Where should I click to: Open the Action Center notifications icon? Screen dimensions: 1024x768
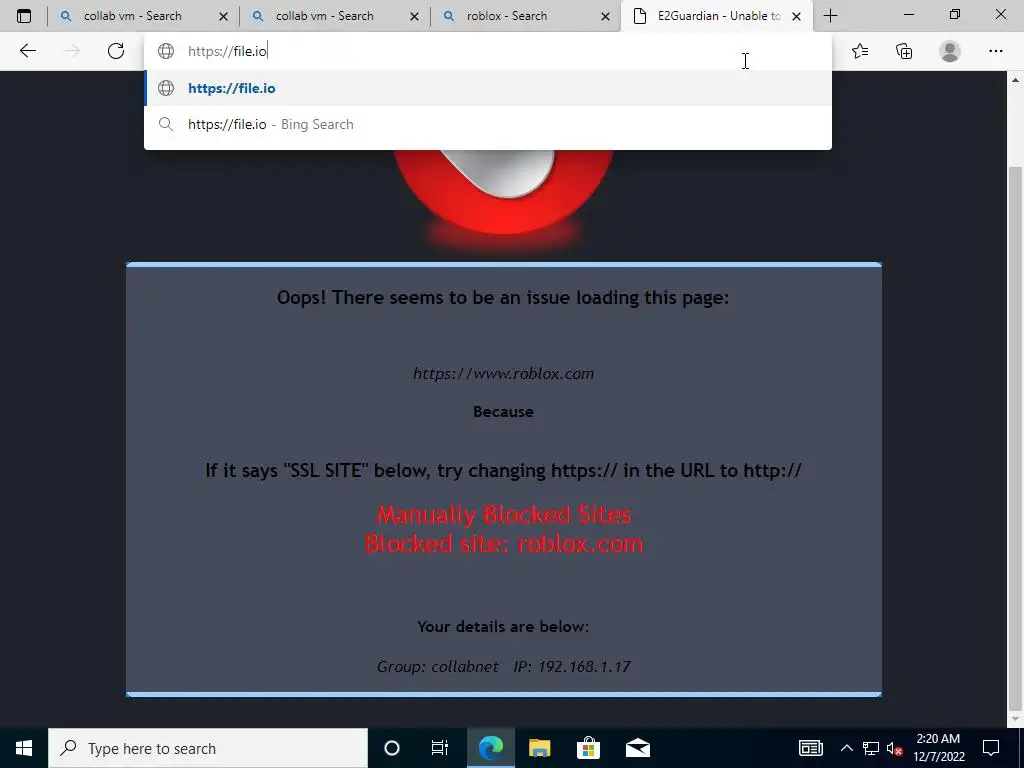991,748
